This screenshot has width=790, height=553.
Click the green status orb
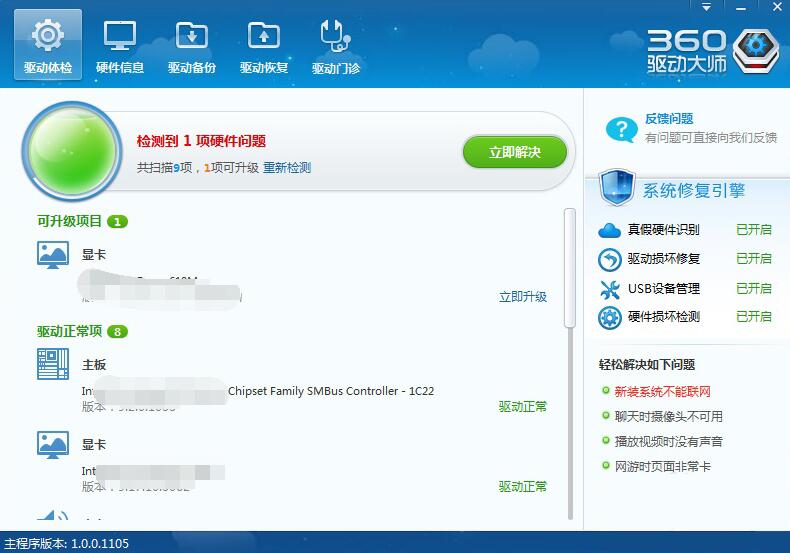(72, 151)
